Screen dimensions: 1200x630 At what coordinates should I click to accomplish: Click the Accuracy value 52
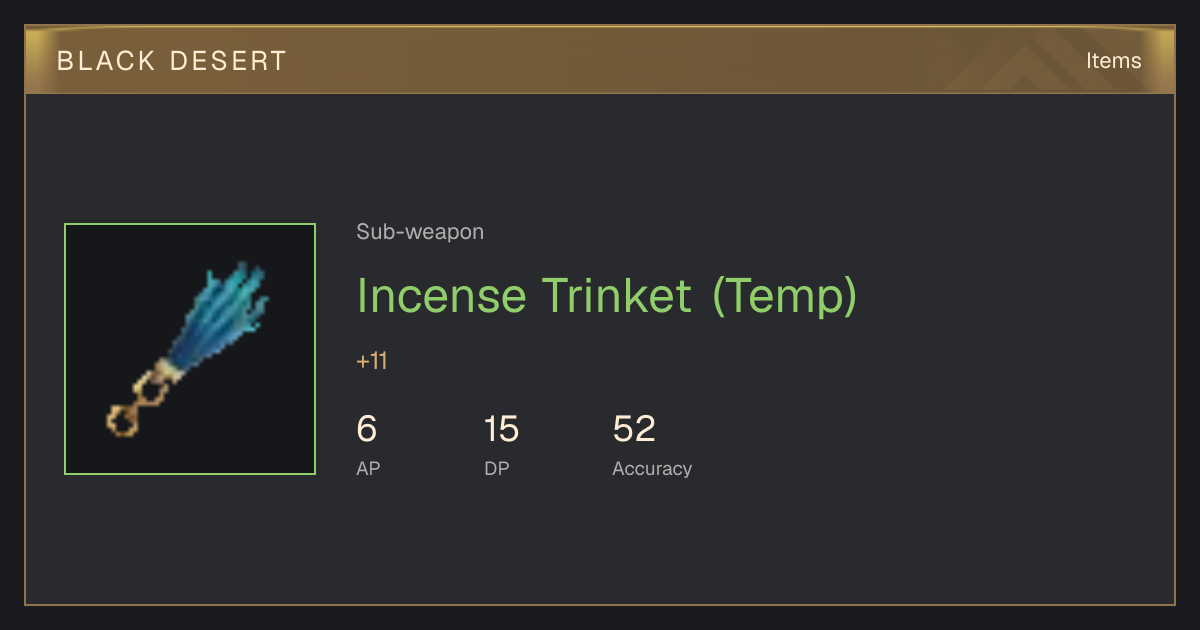tap(634, 429)
